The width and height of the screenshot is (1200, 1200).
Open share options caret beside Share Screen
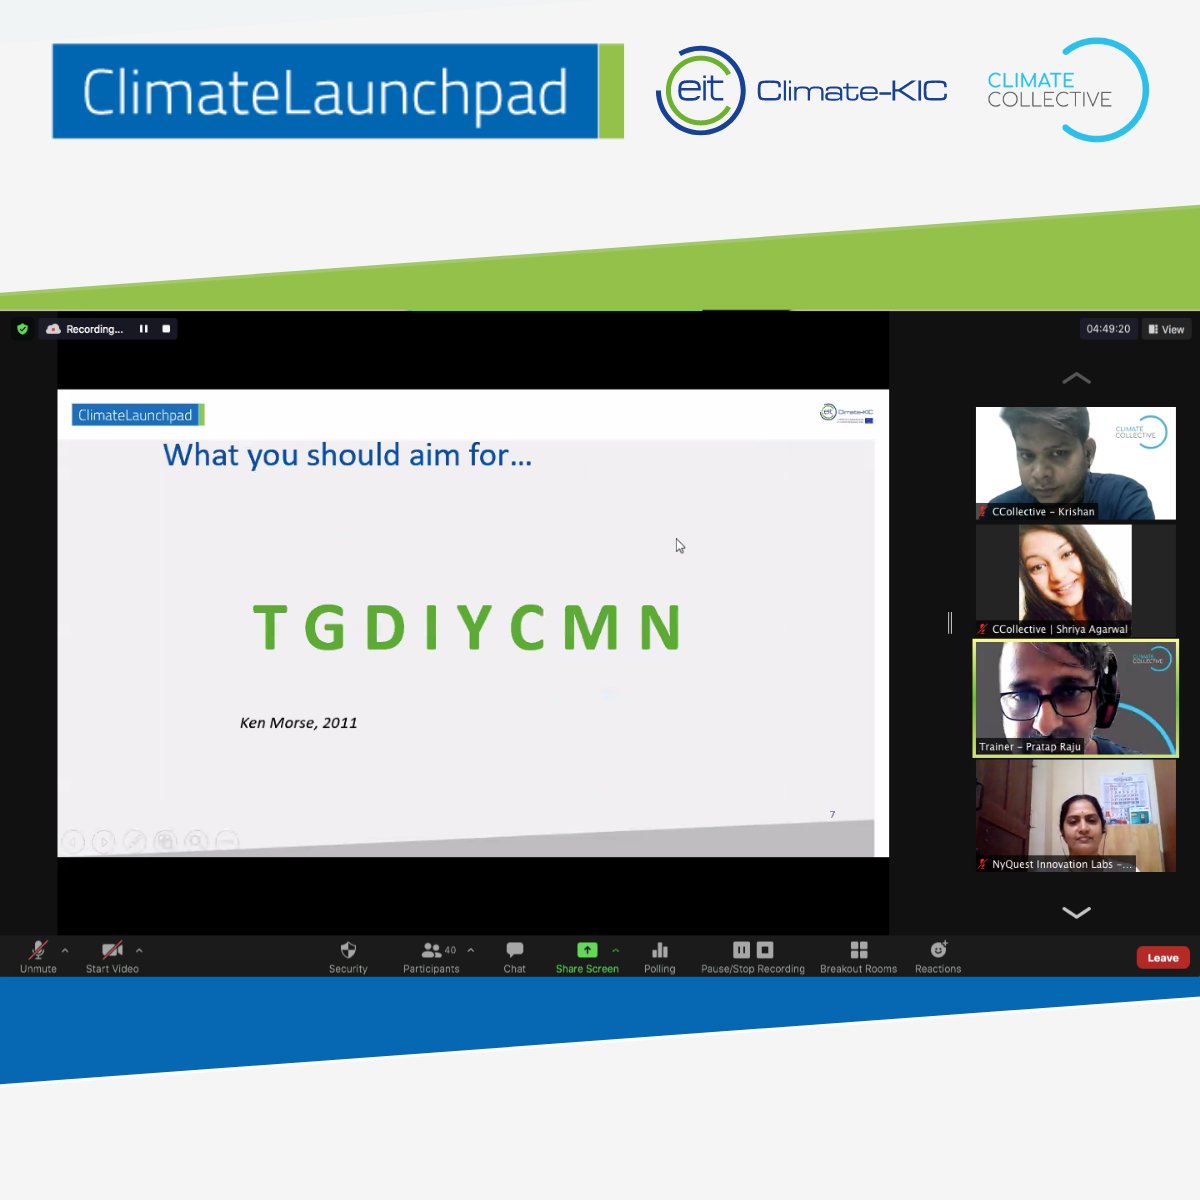click(616, 950)
